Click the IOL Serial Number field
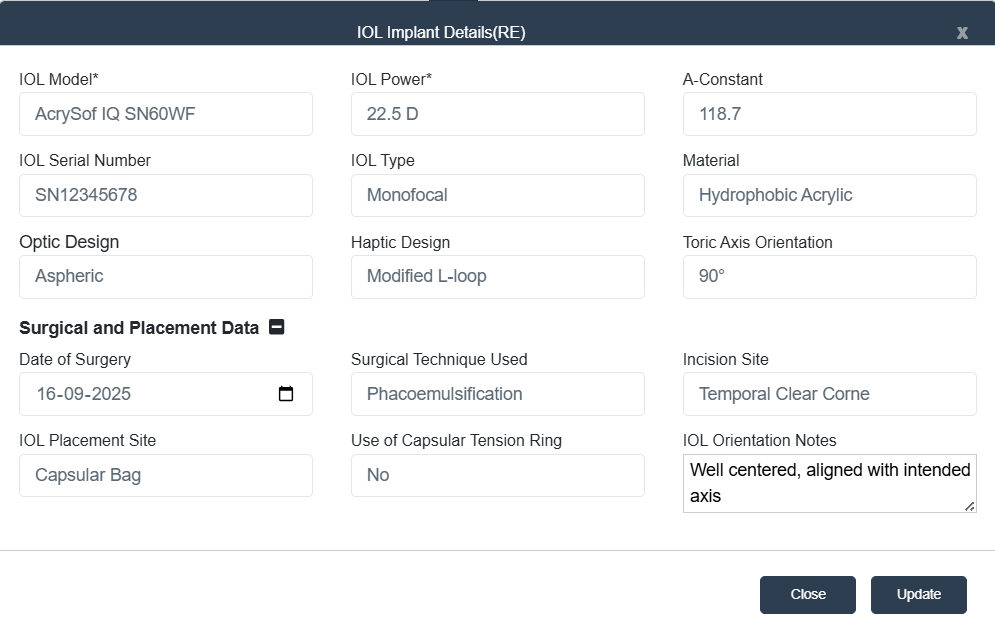 point(166,195)
